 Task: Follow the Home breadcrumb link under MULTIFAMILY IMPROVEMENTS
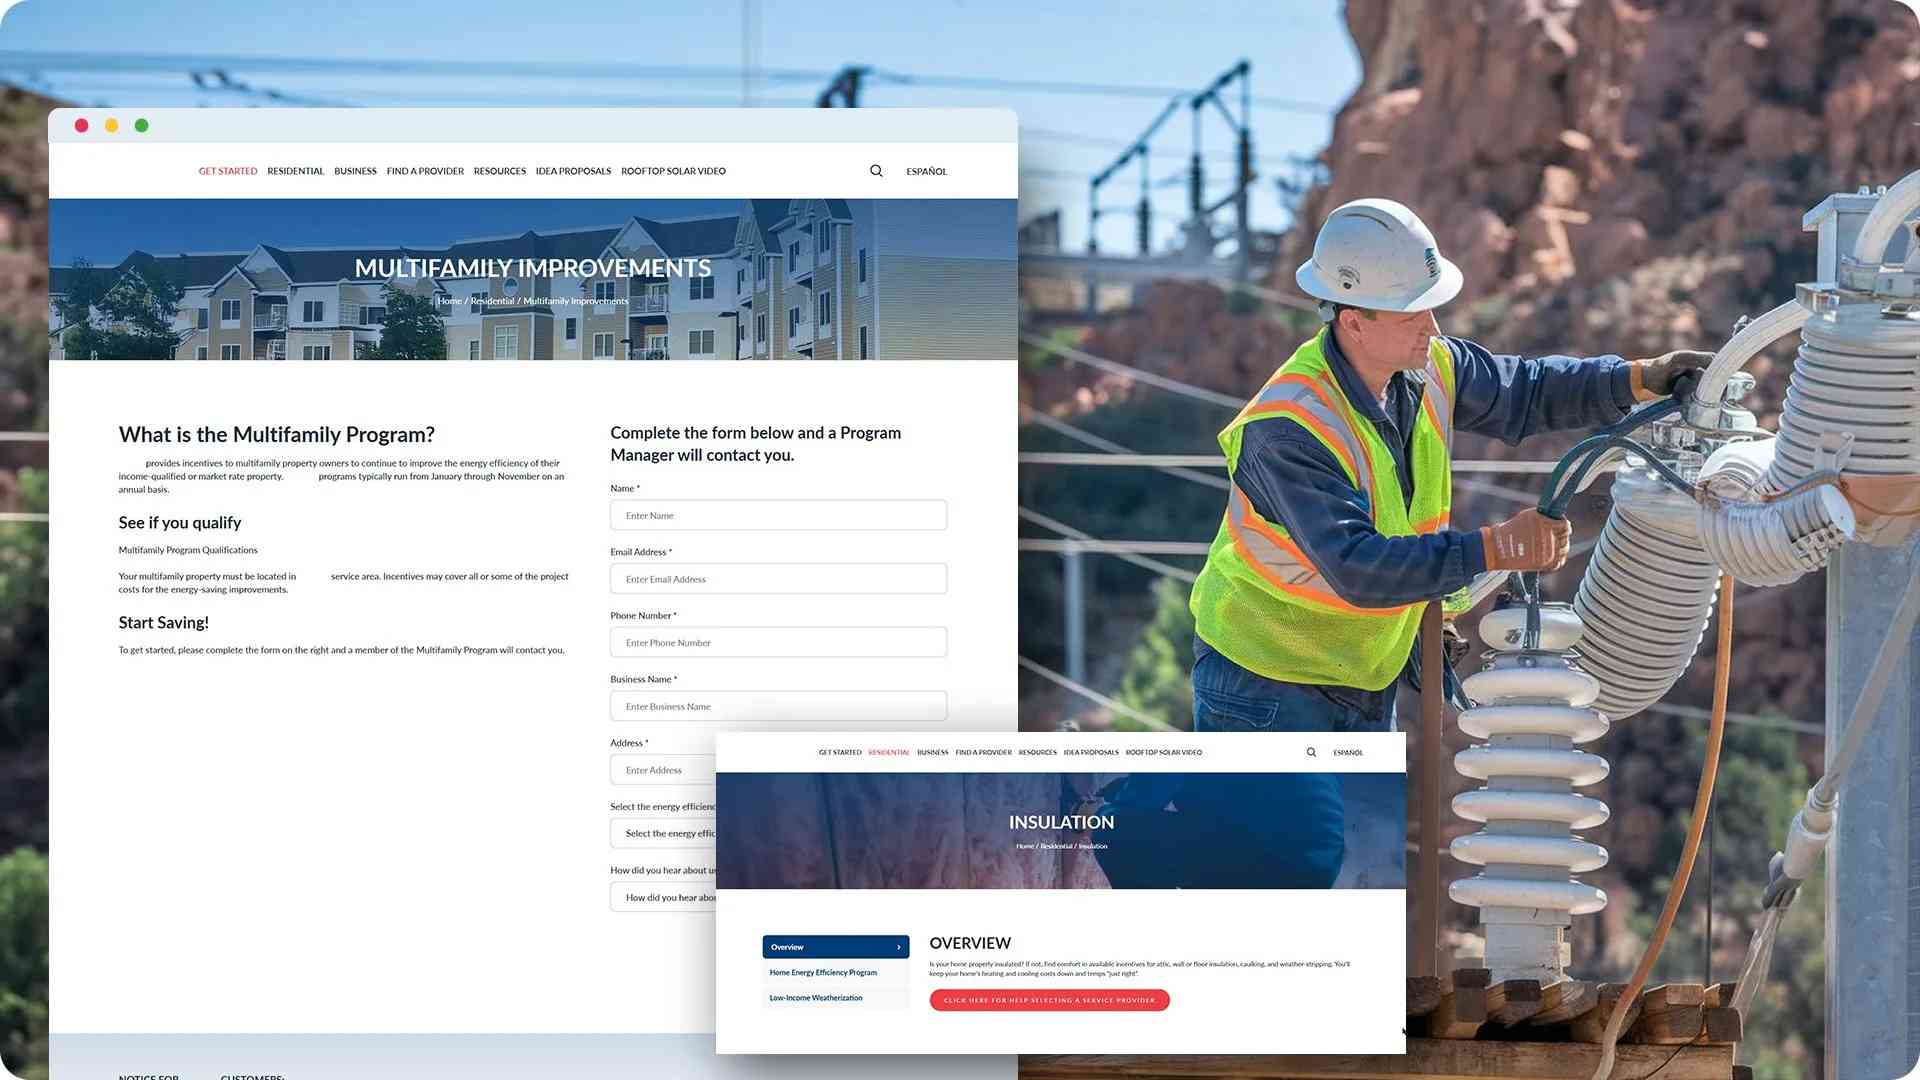coord(450,300)
